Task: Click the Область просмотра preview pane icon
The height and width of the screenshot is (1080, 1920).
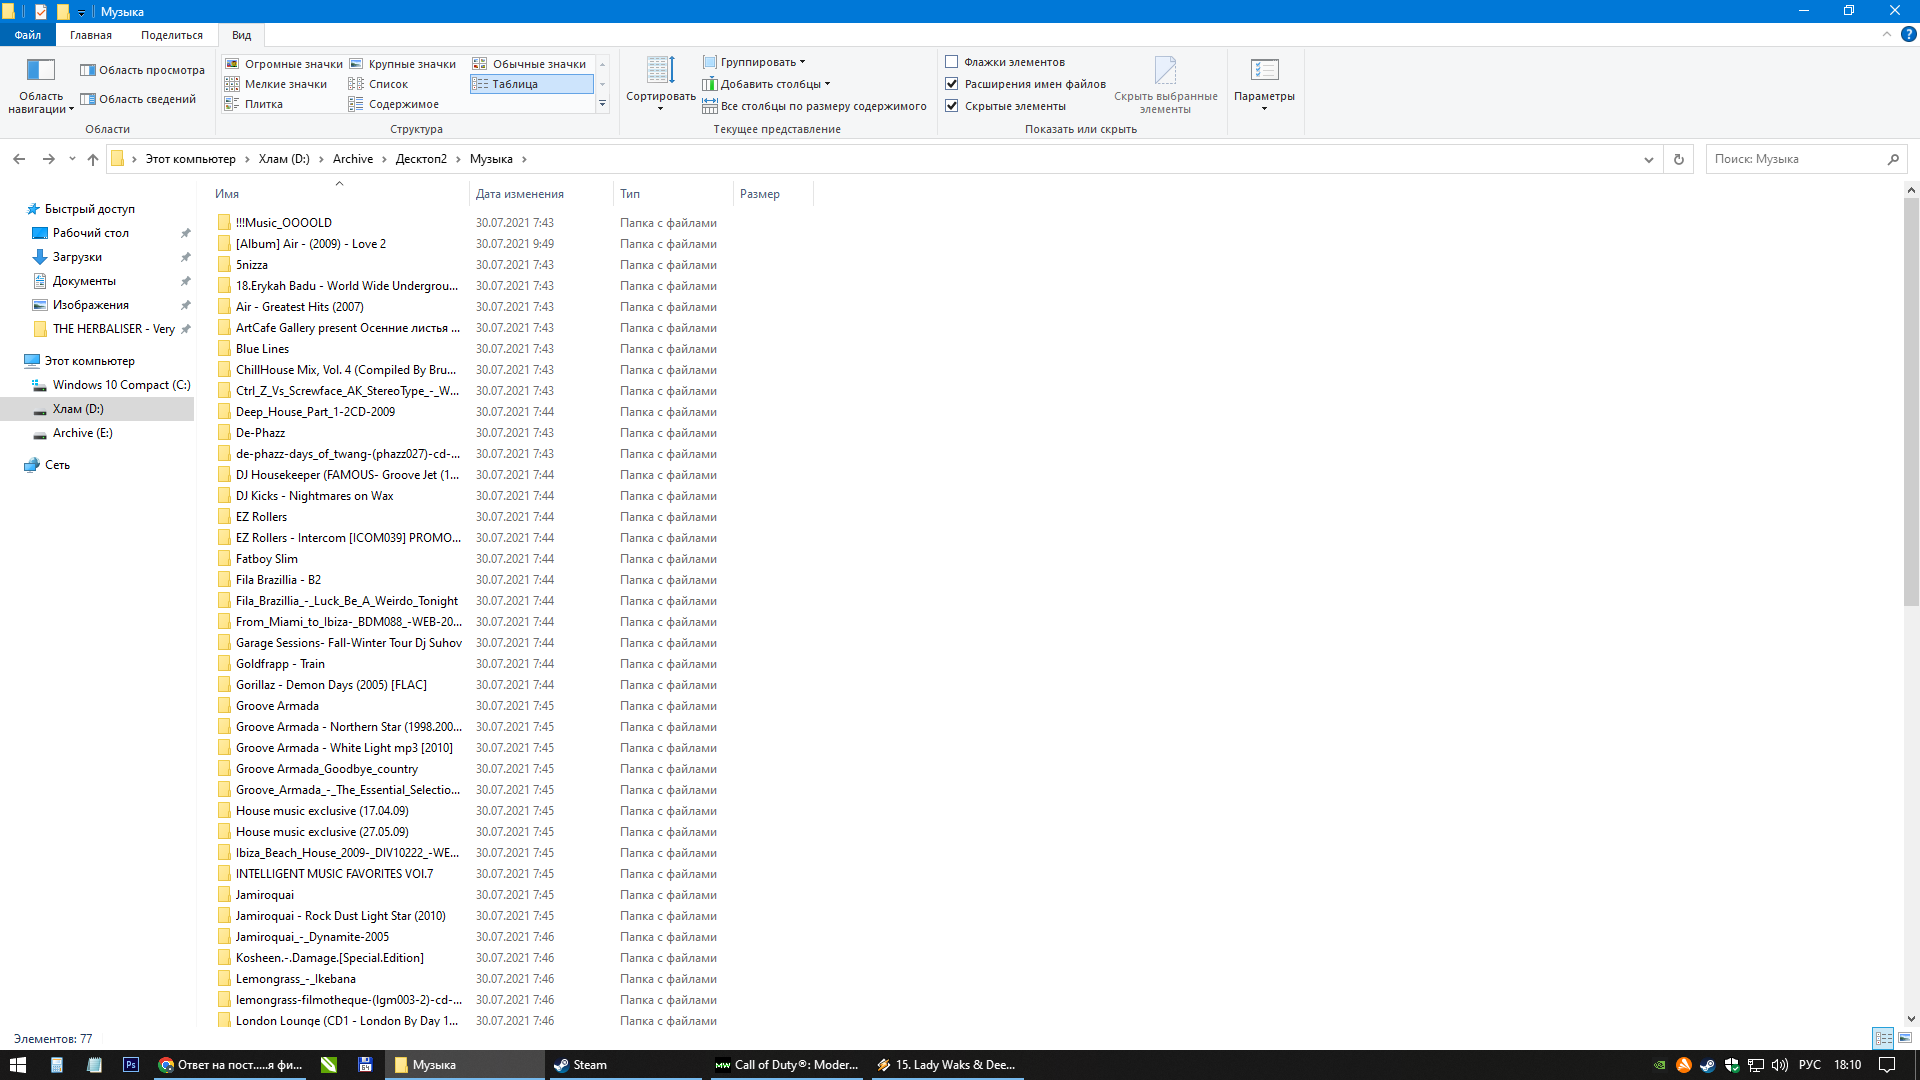Action: click(x=88, y=70)
